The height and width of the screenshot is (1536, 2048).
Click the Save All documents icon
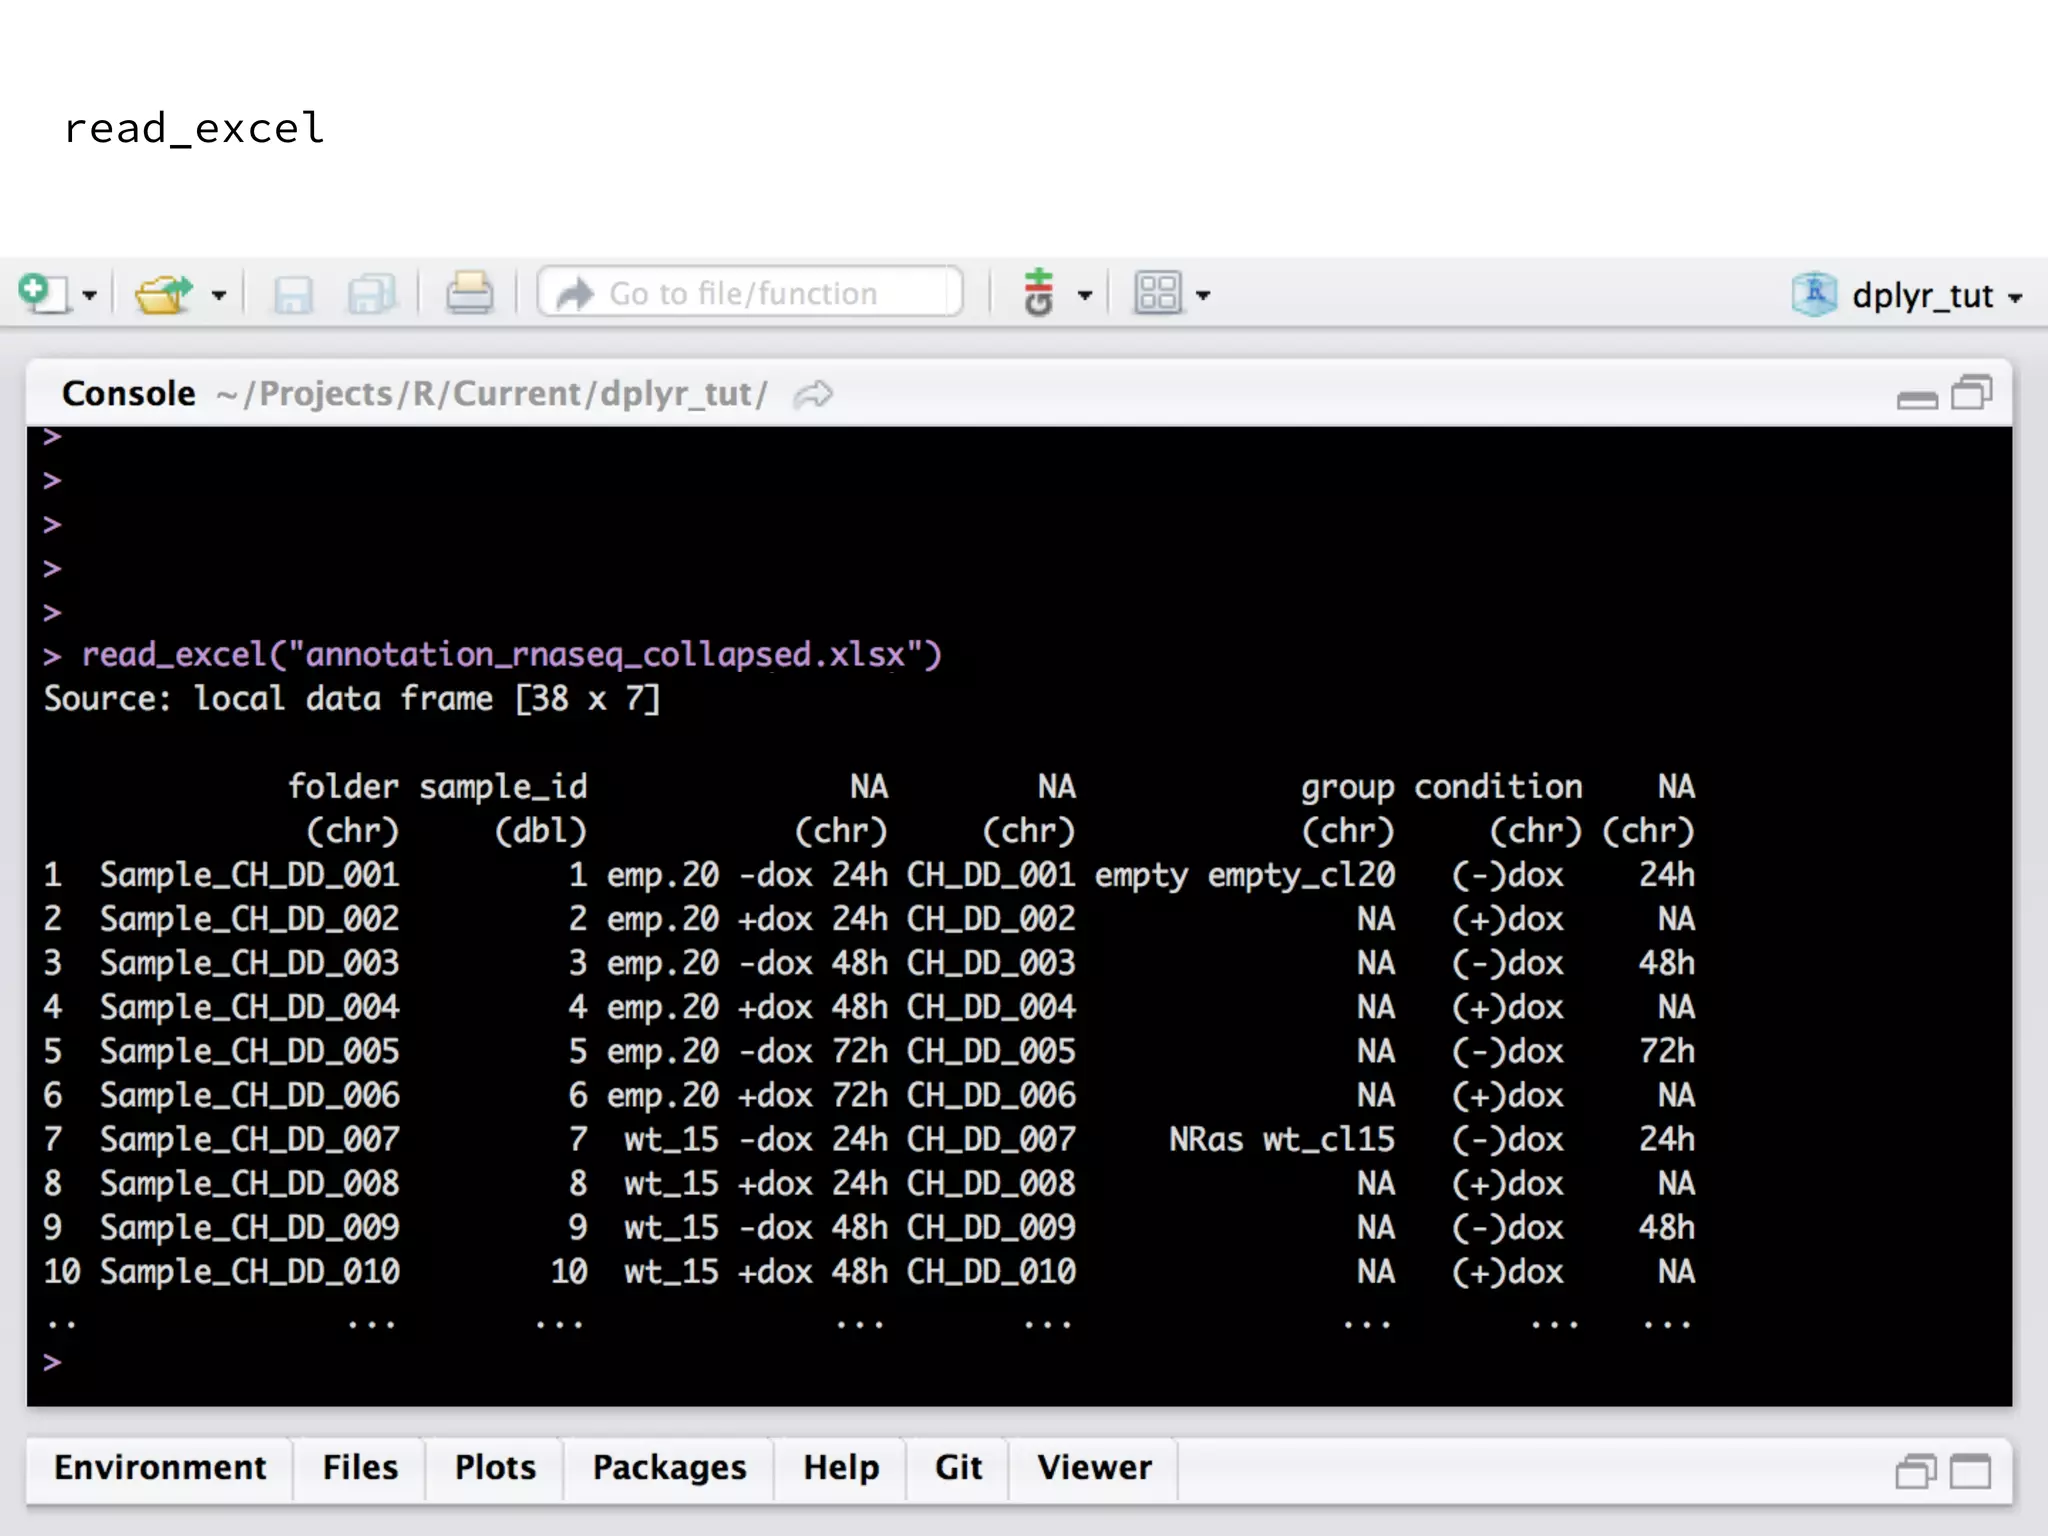372,294
